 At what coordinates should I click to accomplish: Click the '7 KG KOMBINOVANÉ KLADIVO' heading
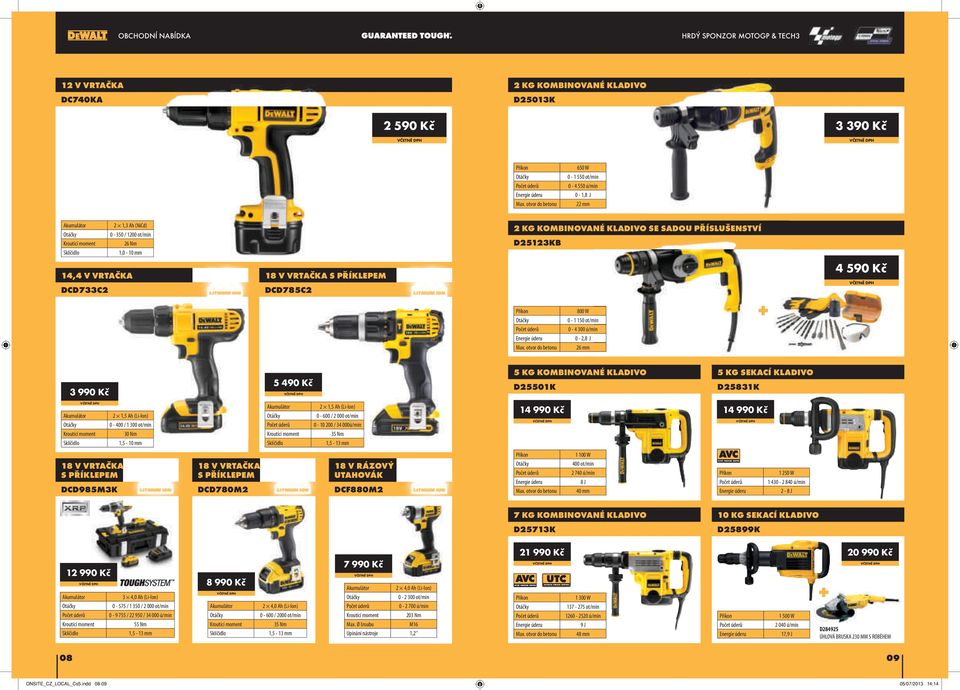click(x=580, y=515)
